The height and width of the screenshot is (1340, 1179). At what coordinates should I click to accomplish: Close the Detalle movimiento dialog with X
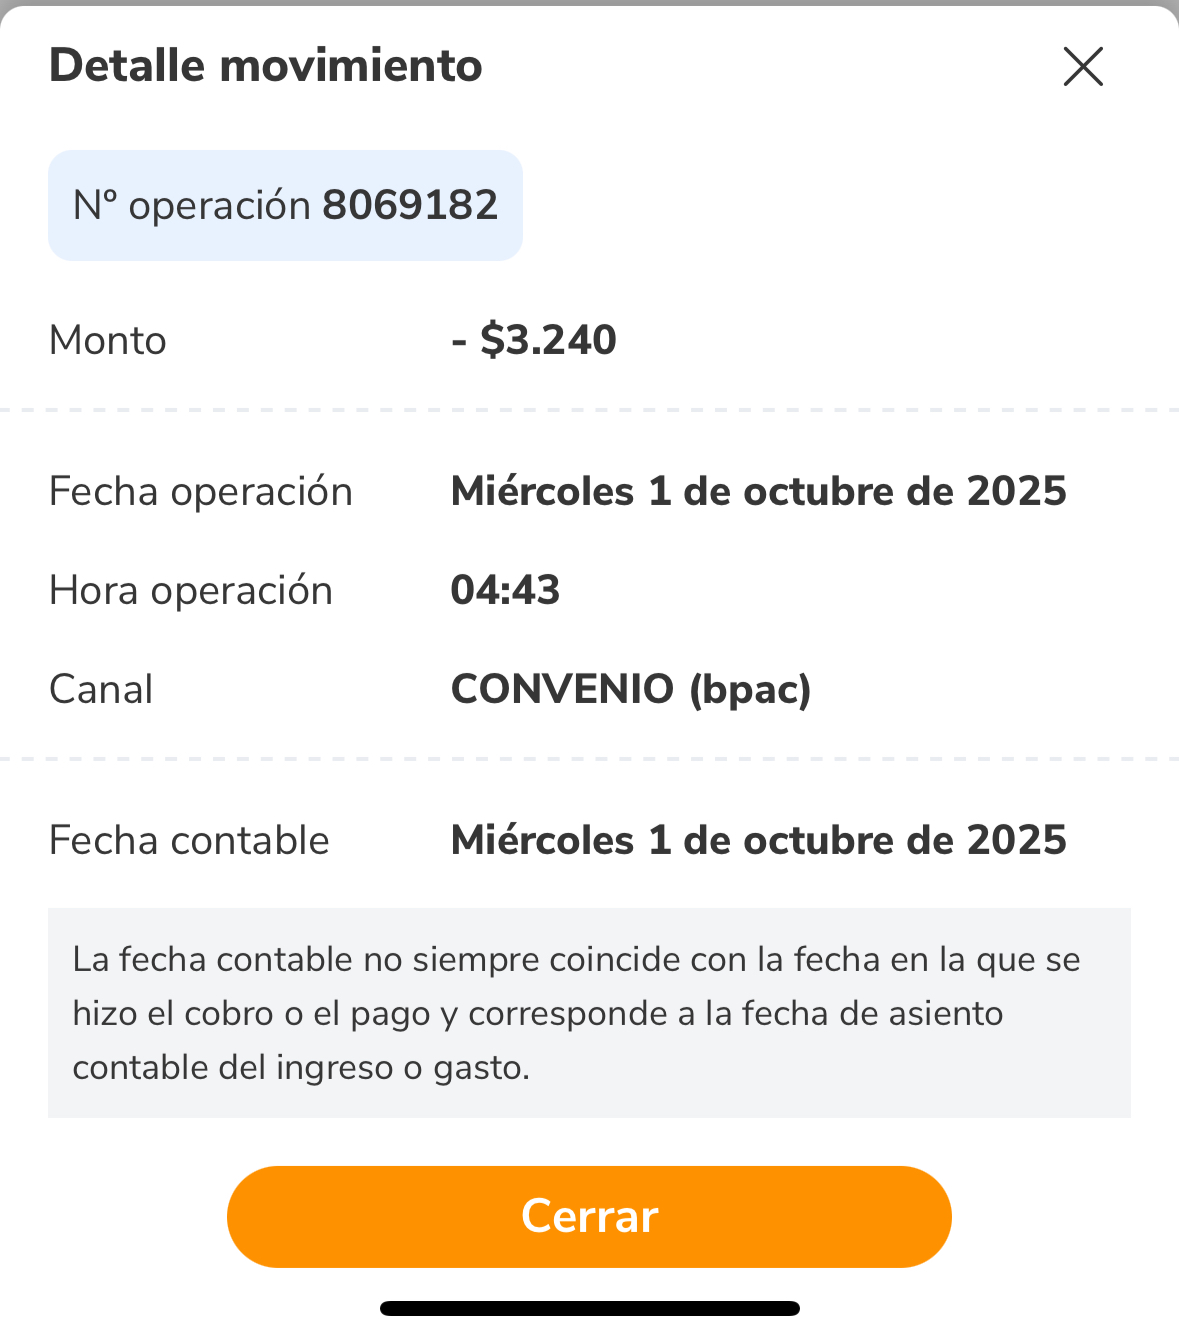coord(1083,67)
